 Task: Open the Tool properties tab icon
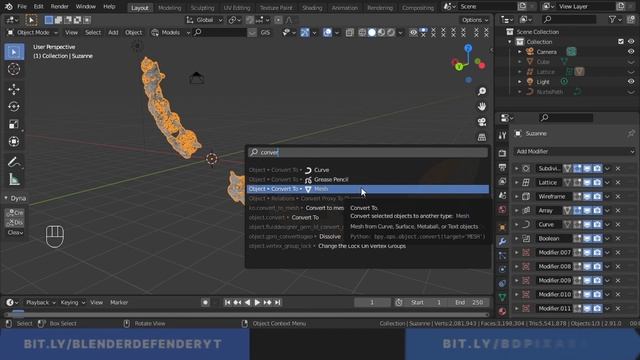click(502, 136)
